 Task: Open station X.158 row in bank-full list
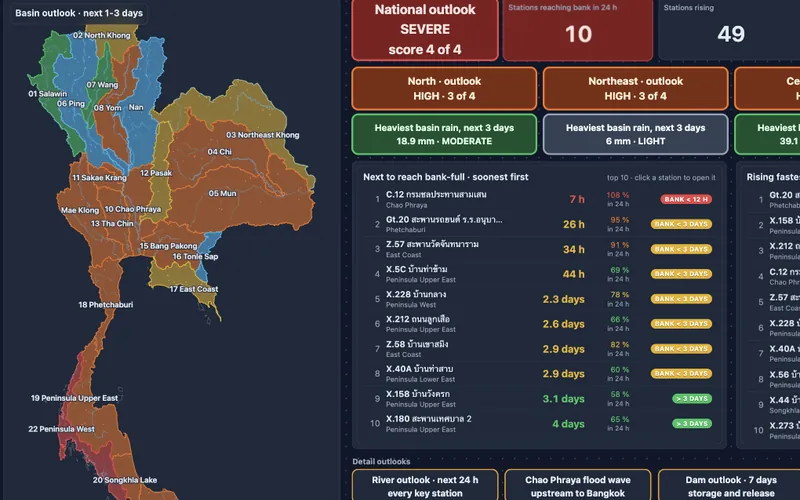click(x=541, y=398)
